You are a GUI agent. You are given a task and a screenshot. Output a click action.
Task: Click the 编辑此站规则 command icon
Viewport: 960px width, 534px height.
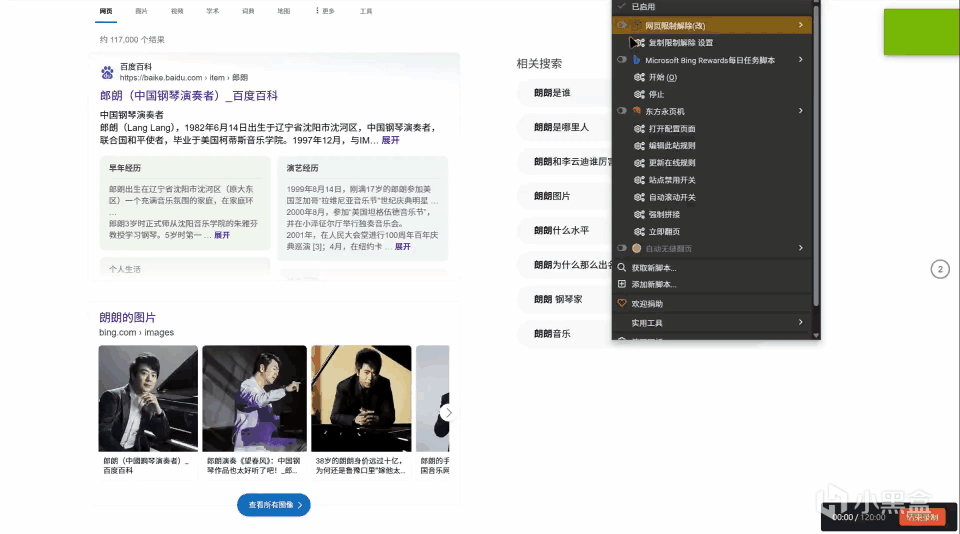(x=639, y=146)
